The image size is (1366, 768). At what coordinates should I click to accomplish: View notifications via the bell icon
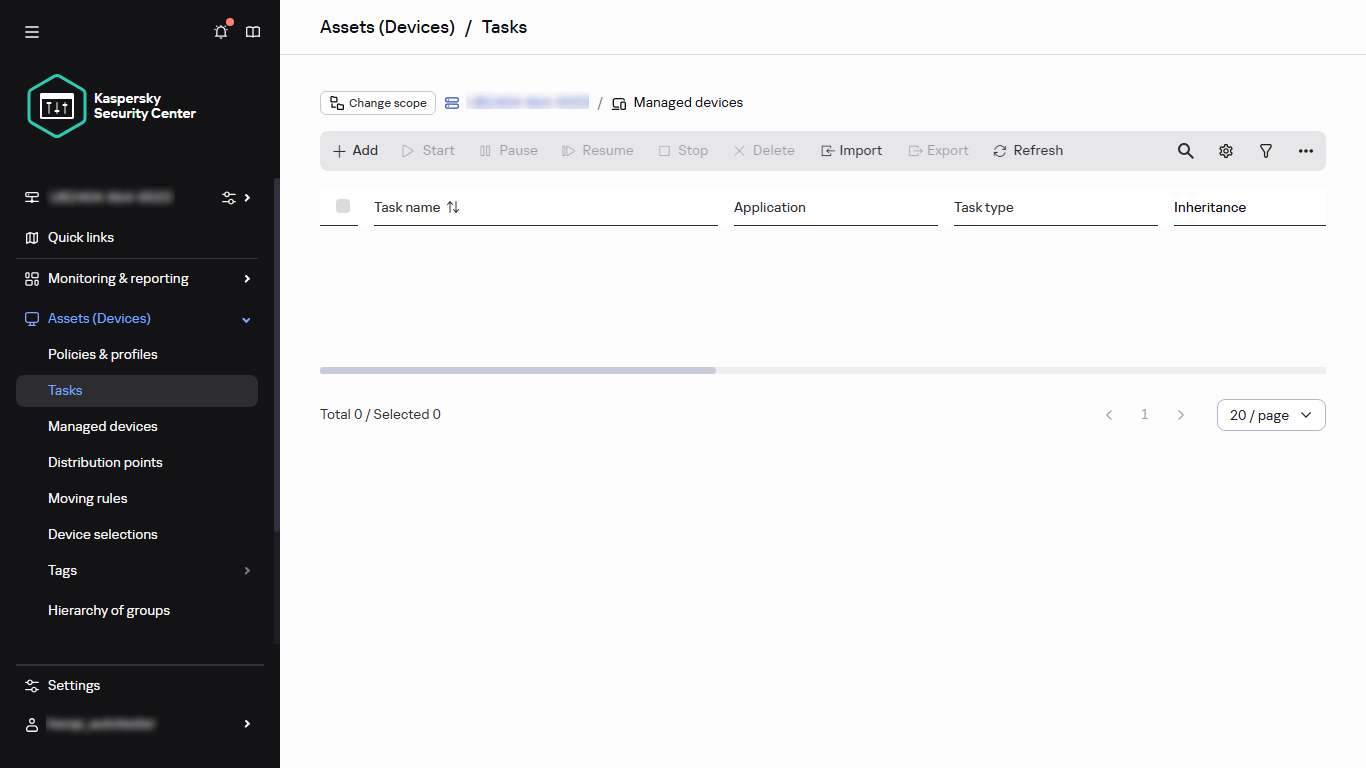pyautogui.click(x=220, y=31)
